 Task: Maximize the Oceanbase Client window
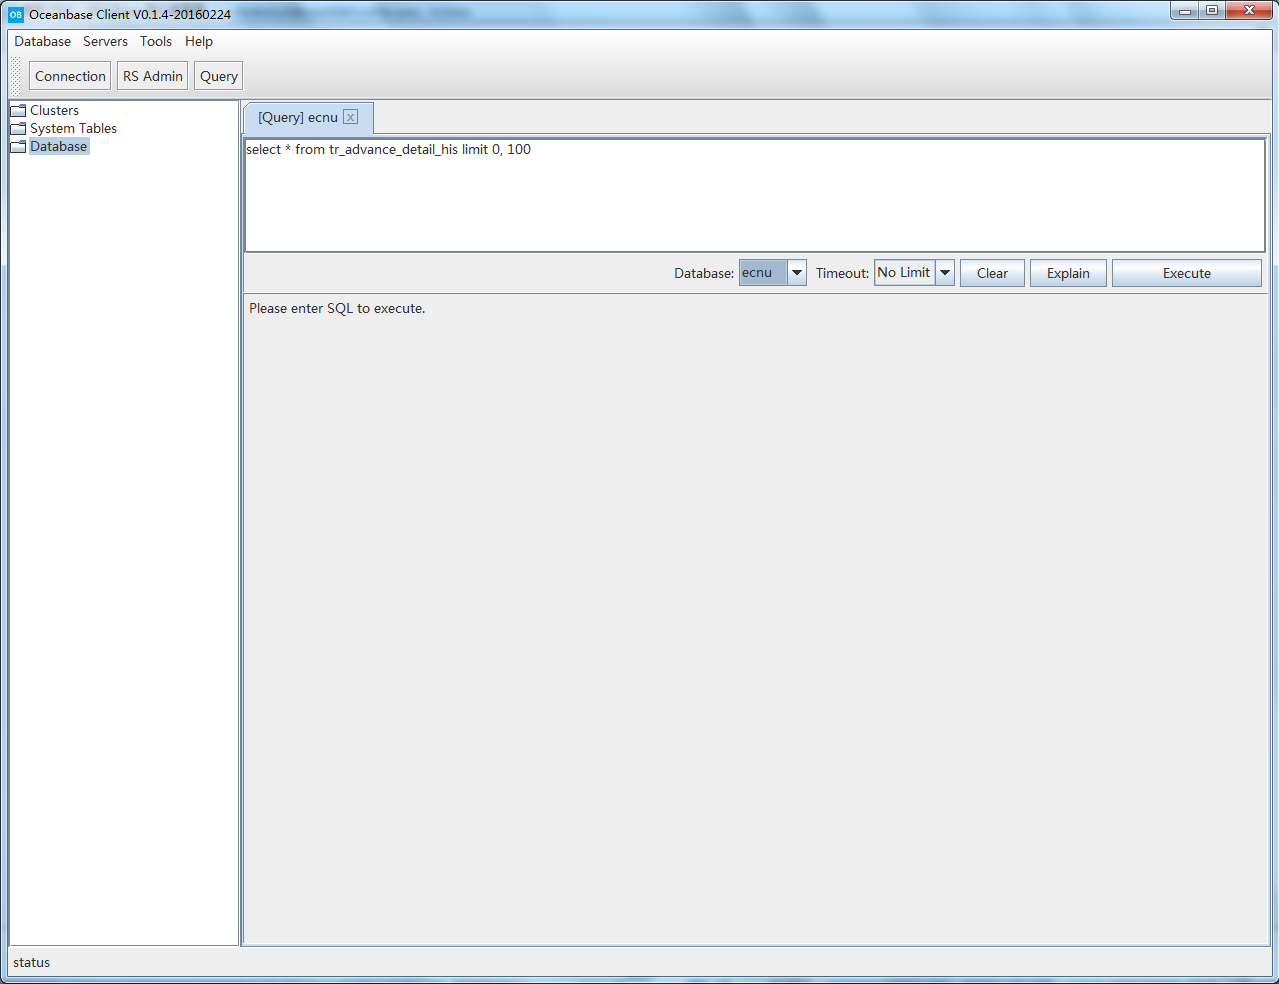(x=1212, y=11)
